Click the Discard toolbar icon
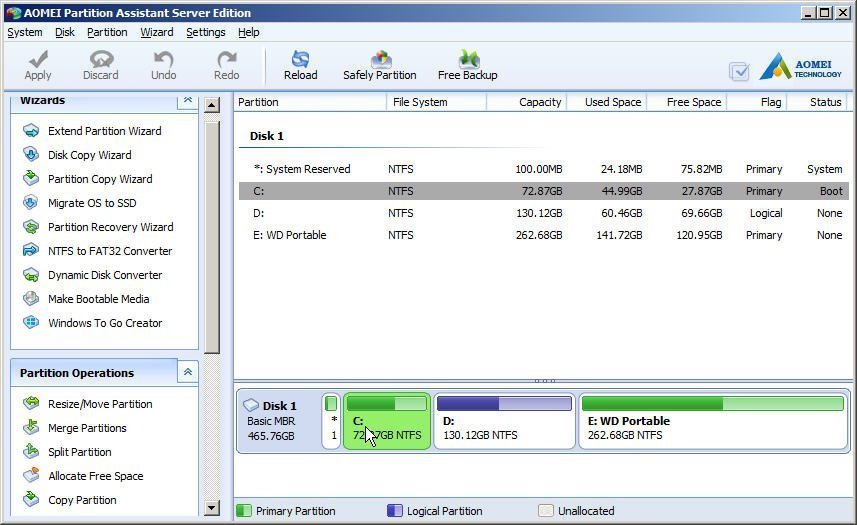 coord(101,58)
